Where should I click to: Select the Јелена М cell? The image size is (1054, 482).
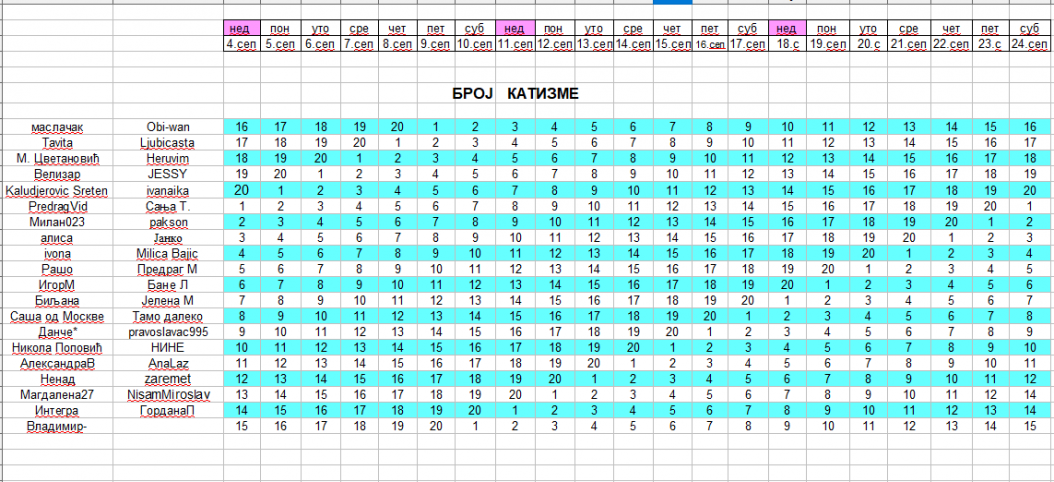pos(168,300)
